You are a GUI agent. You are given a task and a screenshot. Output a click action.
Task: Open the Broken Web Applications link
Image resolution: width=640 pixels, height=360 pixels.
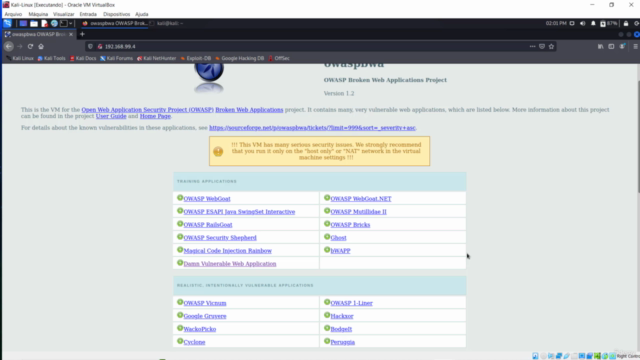point(249,110)
